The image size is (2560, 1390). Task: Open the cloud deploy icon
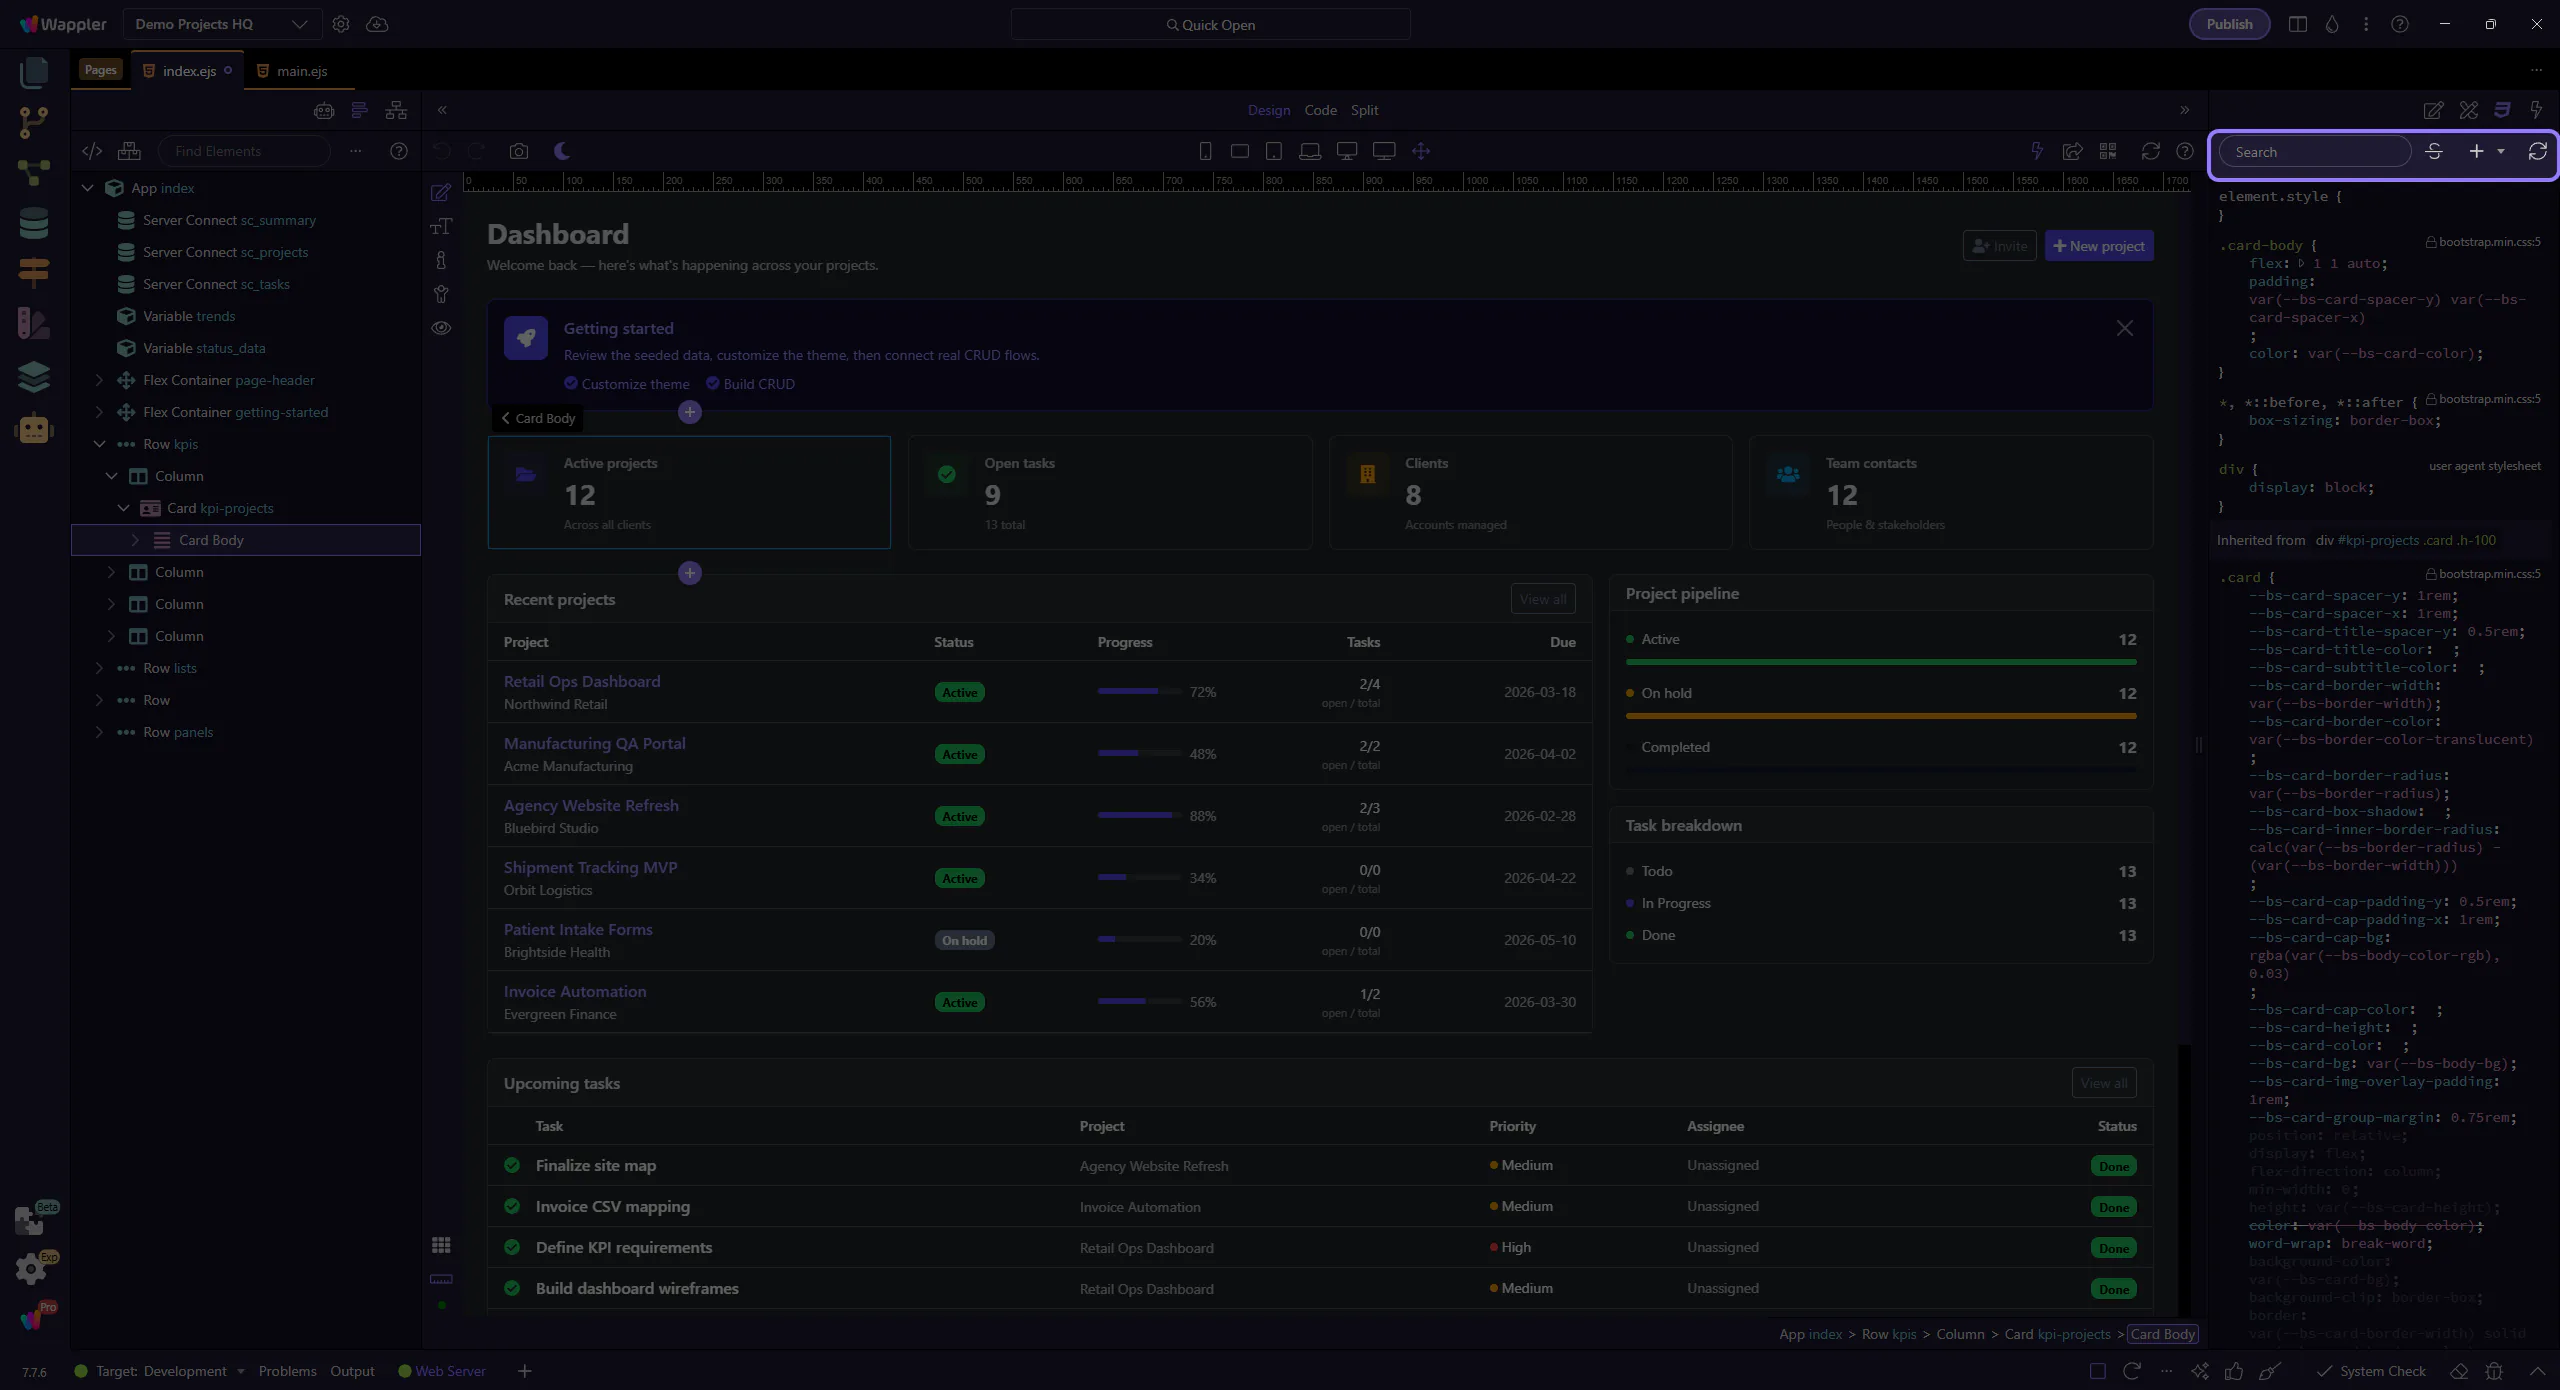[377, 24]
